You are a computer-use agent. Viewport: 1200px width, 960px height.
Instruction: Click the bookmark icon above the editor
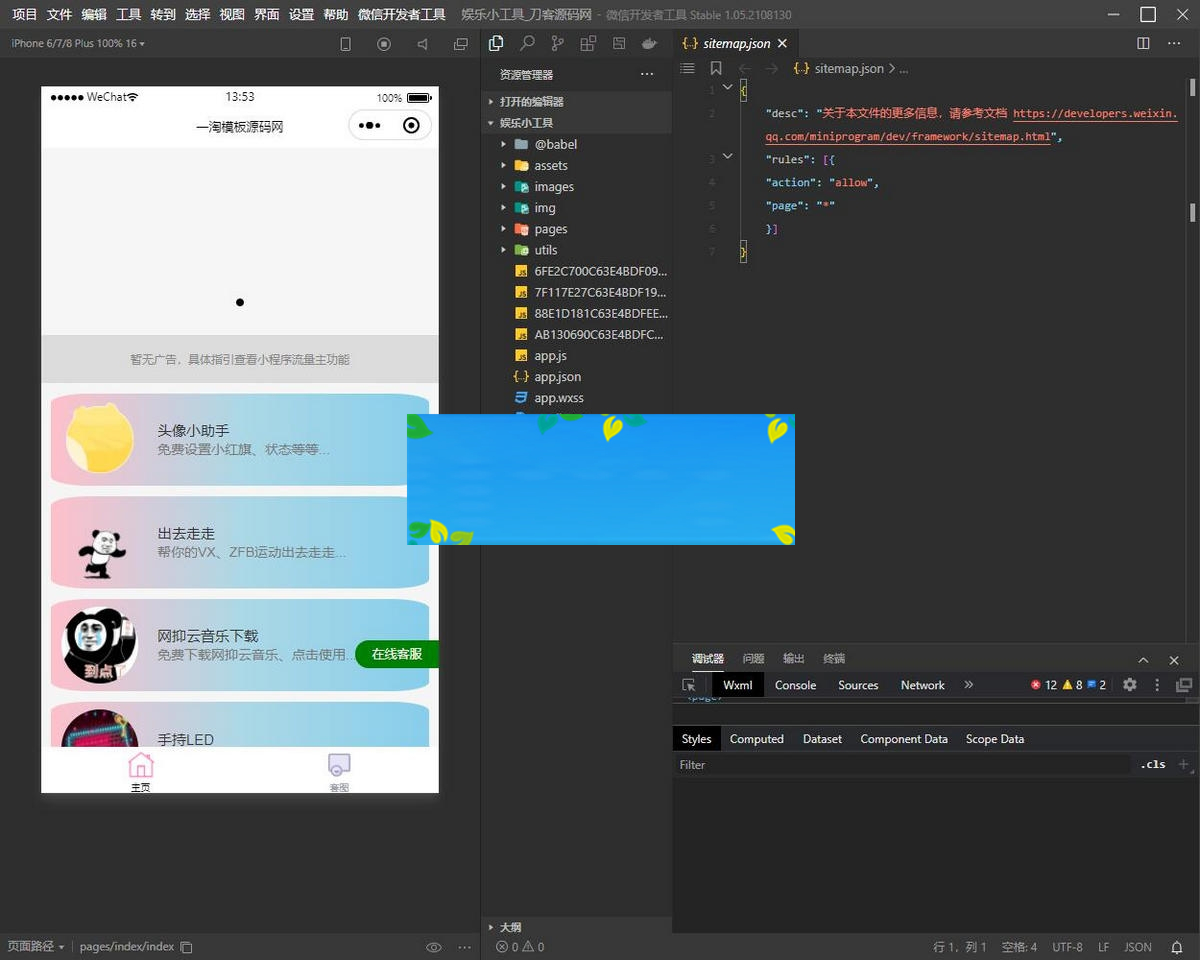click(x=716, y=69)
